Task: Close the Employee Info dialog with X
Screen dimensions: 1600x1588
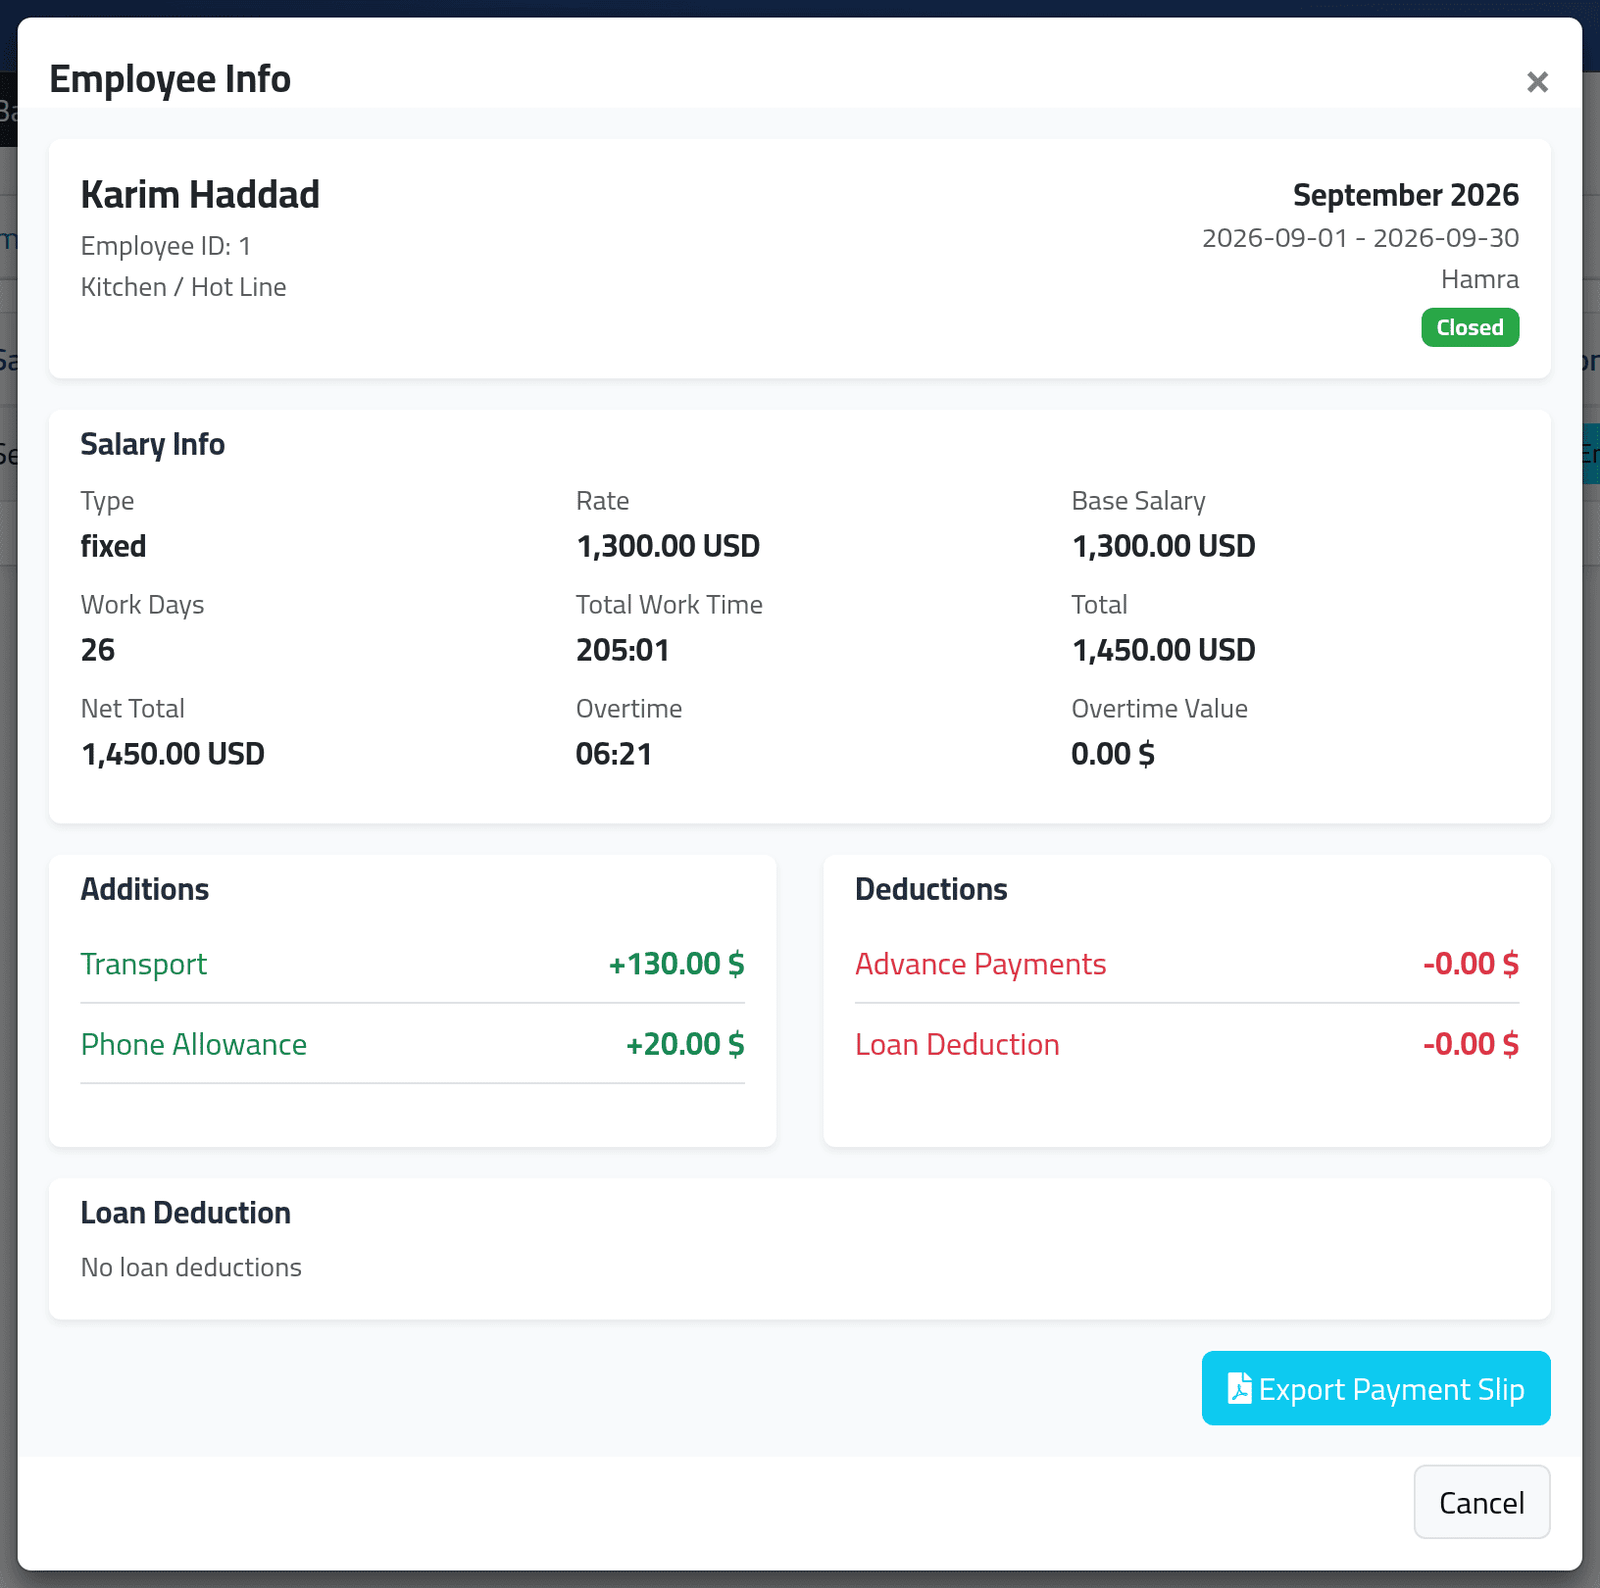Action: click(x=1537, y=82)
